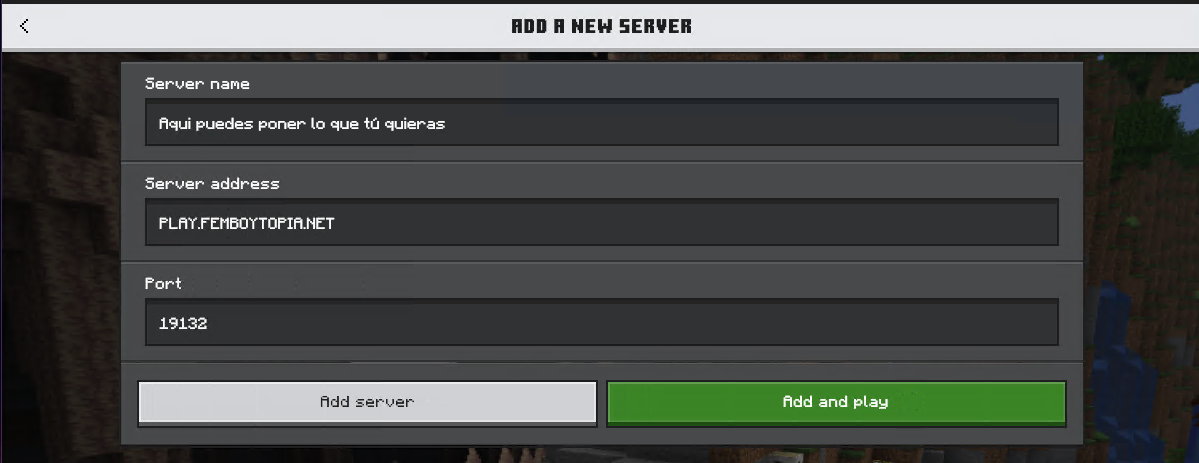Place cursor in PLAY.FEMBOYTOPIA.NET address text
Screen dimensions: 1199x463
(246, 223)
